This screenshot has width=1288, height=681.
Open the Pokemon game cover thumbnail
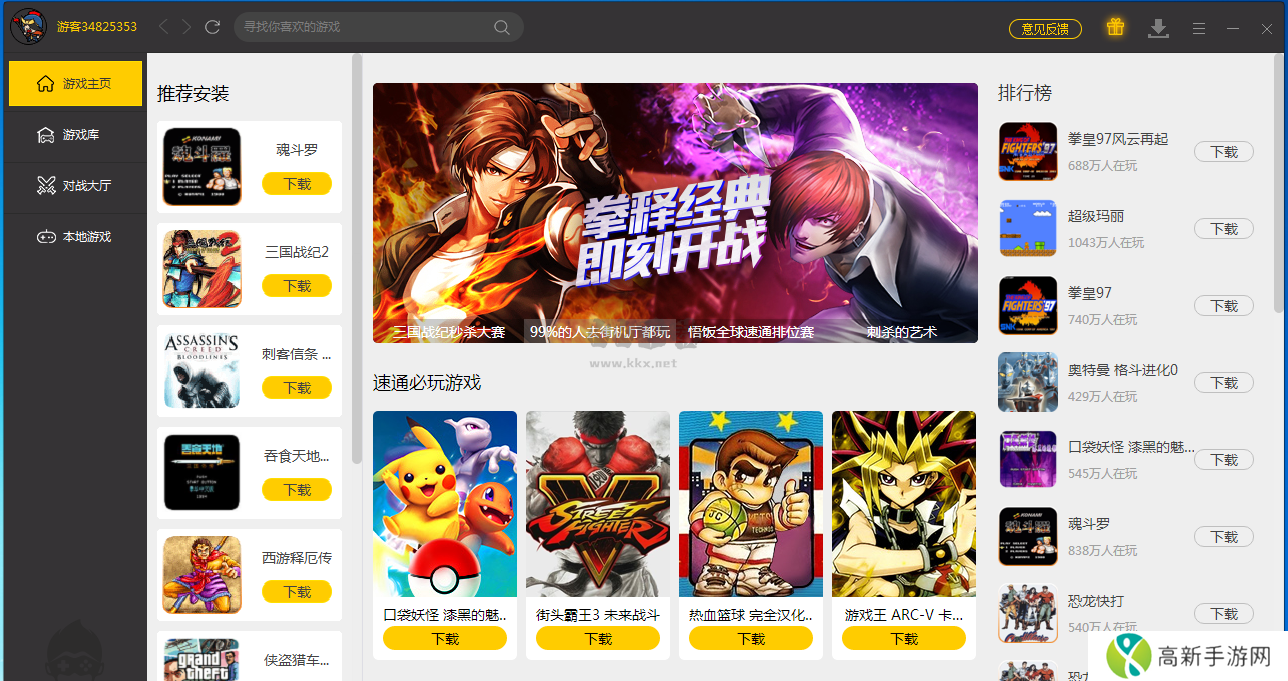click(x=445, y=504)
